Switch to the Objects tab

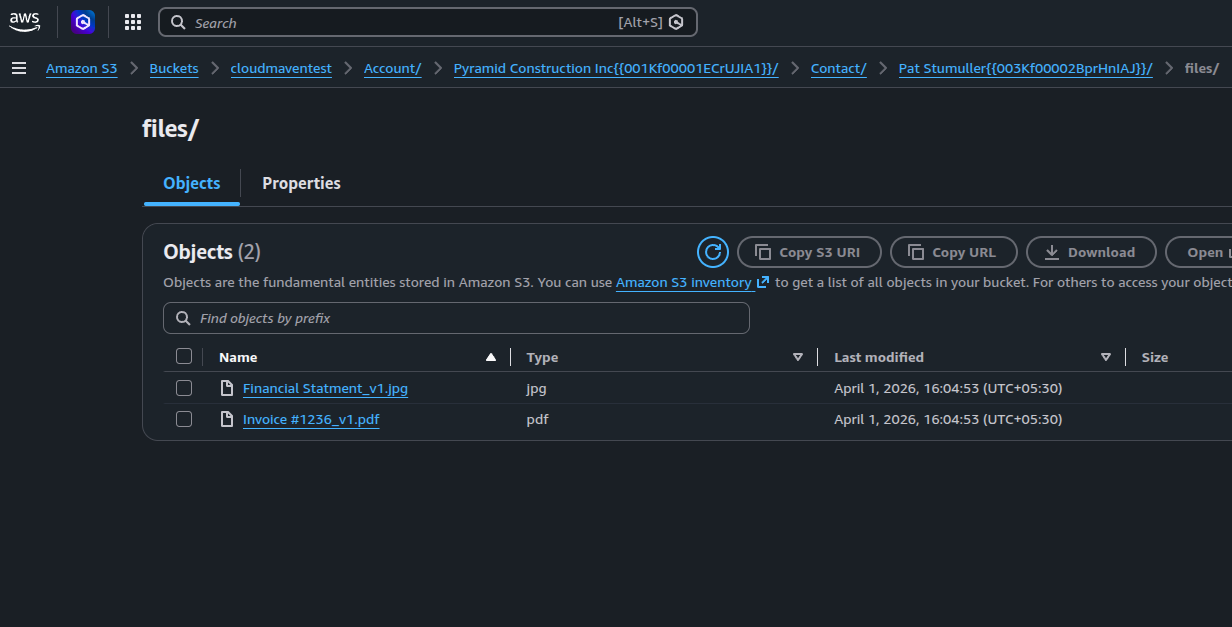click(192, 183)
